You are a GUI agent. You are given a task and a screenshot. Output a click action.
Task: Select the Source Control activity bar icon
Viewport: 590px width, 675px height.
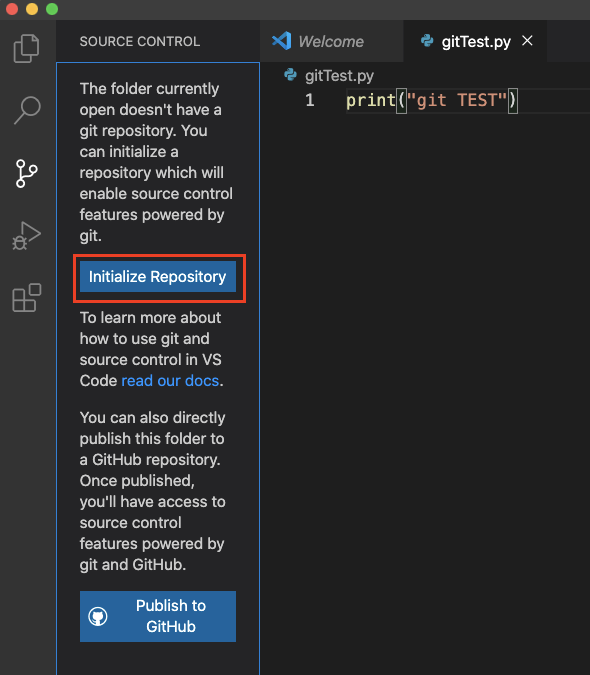click(x=27, y=173)
